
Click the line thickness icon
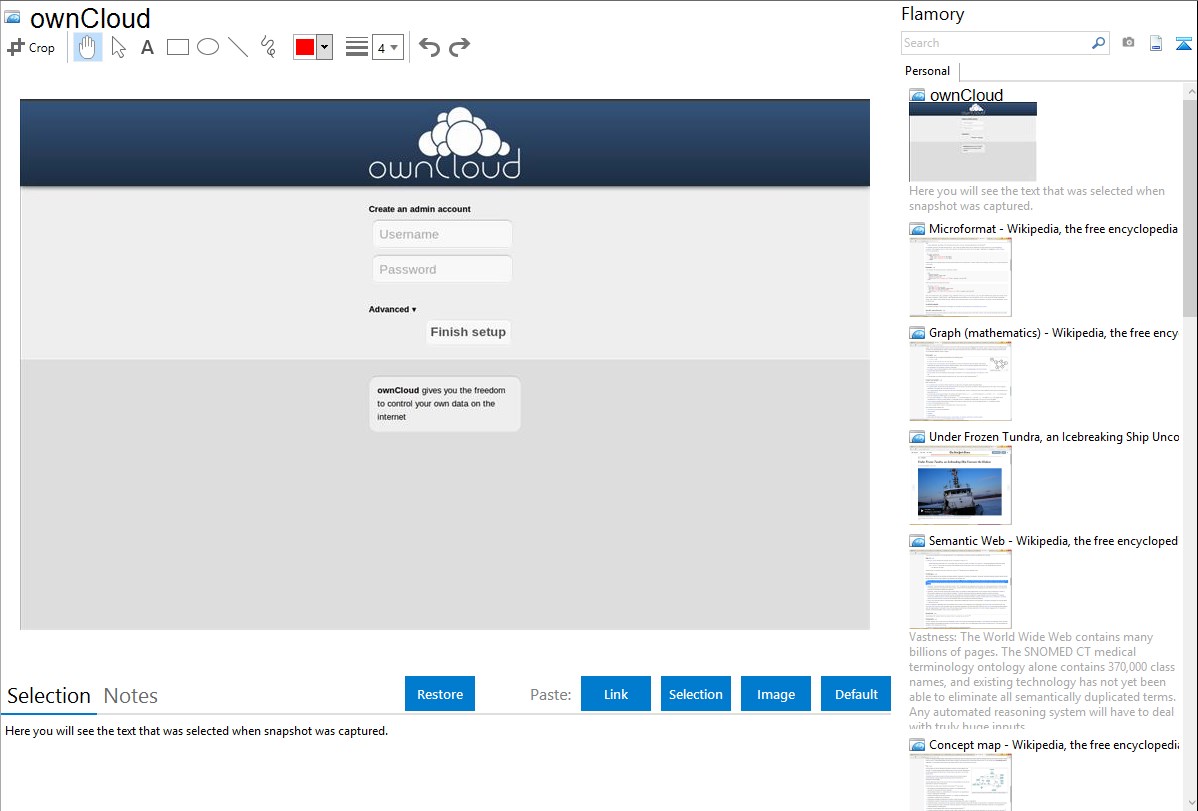coord(356,47)
